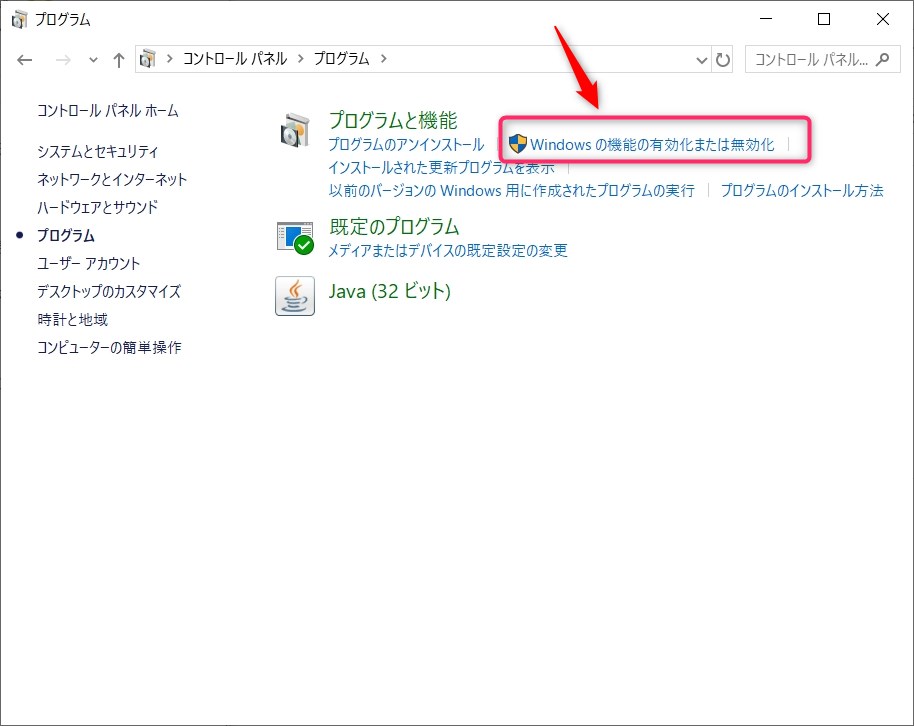The image size is (914, 726).
Task: Click the Control Panel icon in address bar
Action: click(147, 59)
